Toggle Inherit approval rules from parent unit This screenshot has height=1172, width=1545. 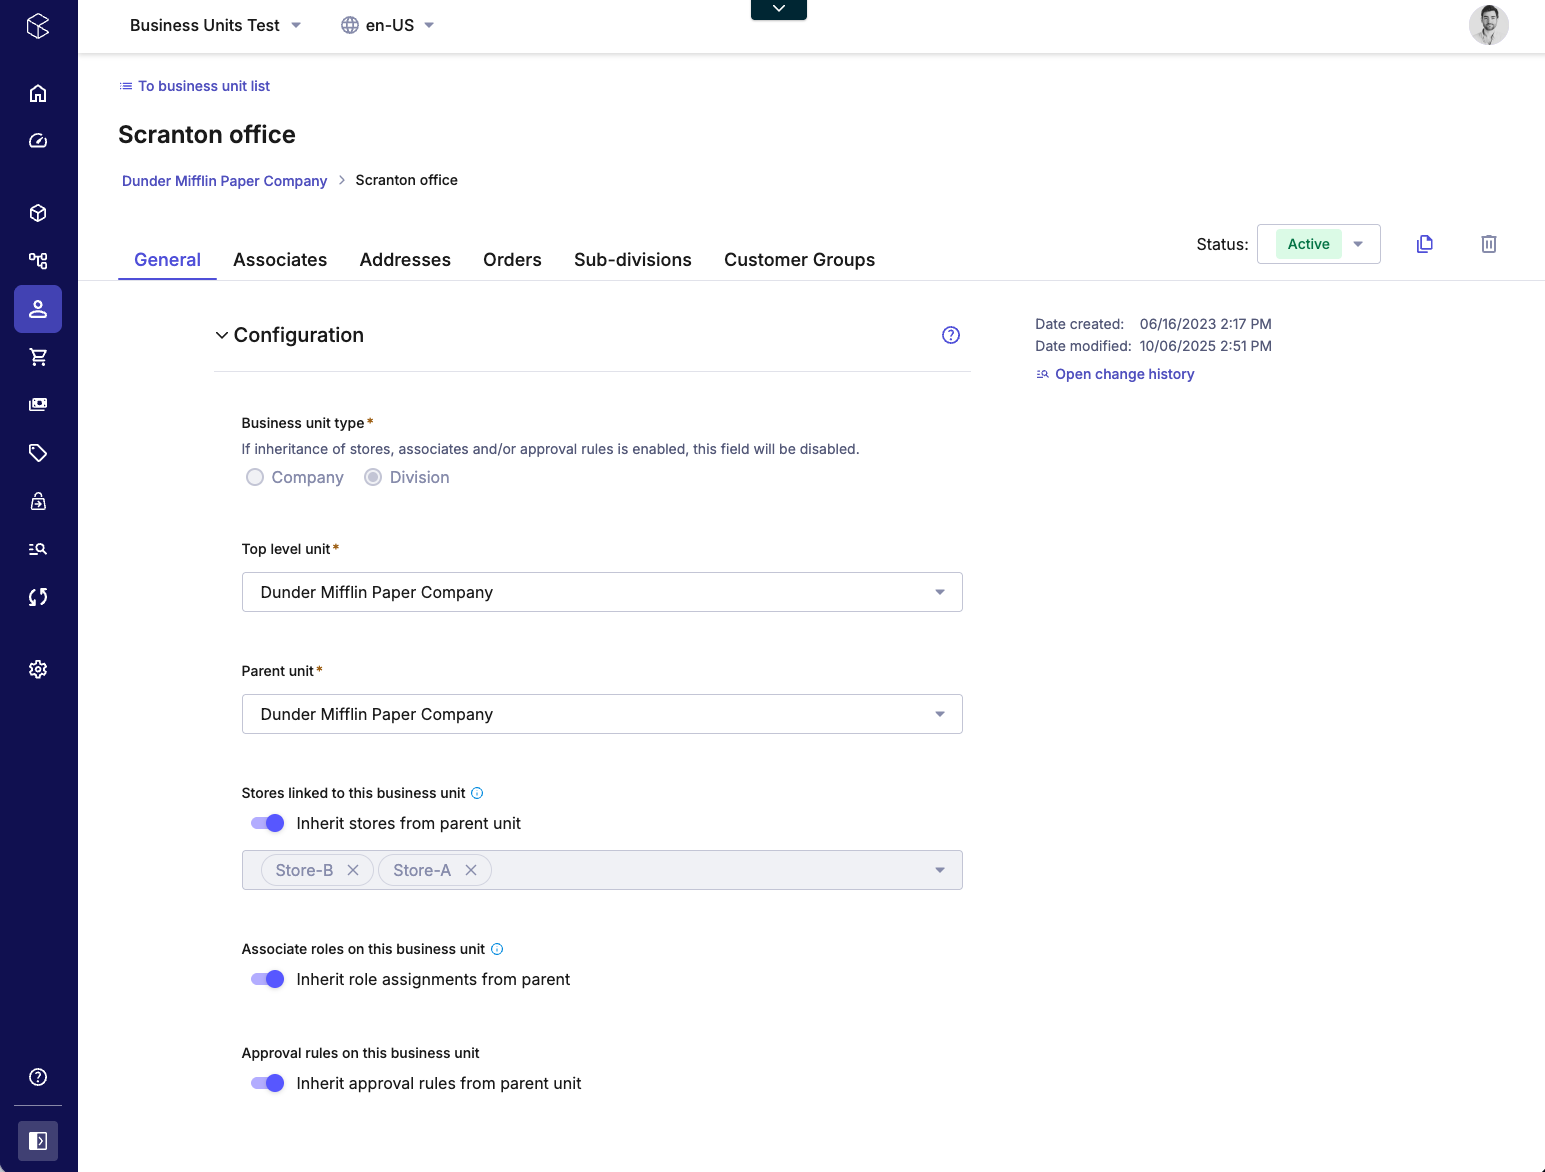(x=268, y=1083)
